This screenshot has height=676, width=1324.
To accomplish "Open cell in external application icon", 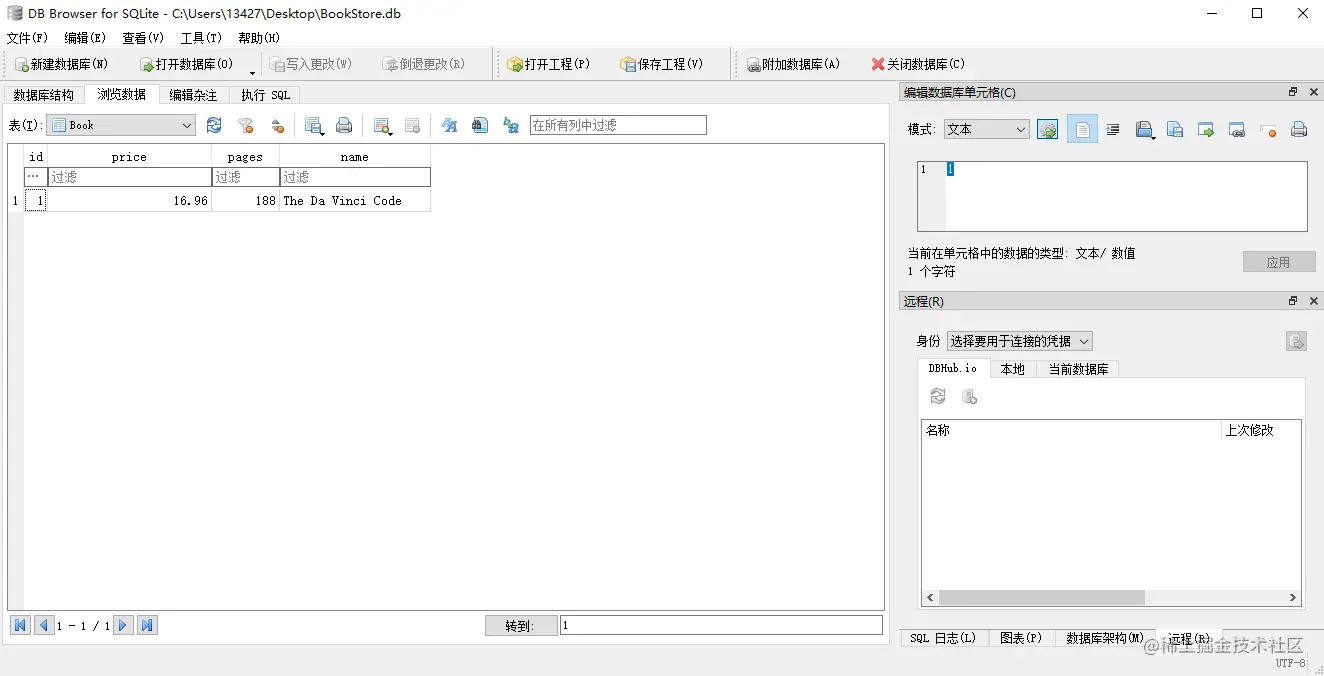I will [1206, 129].
